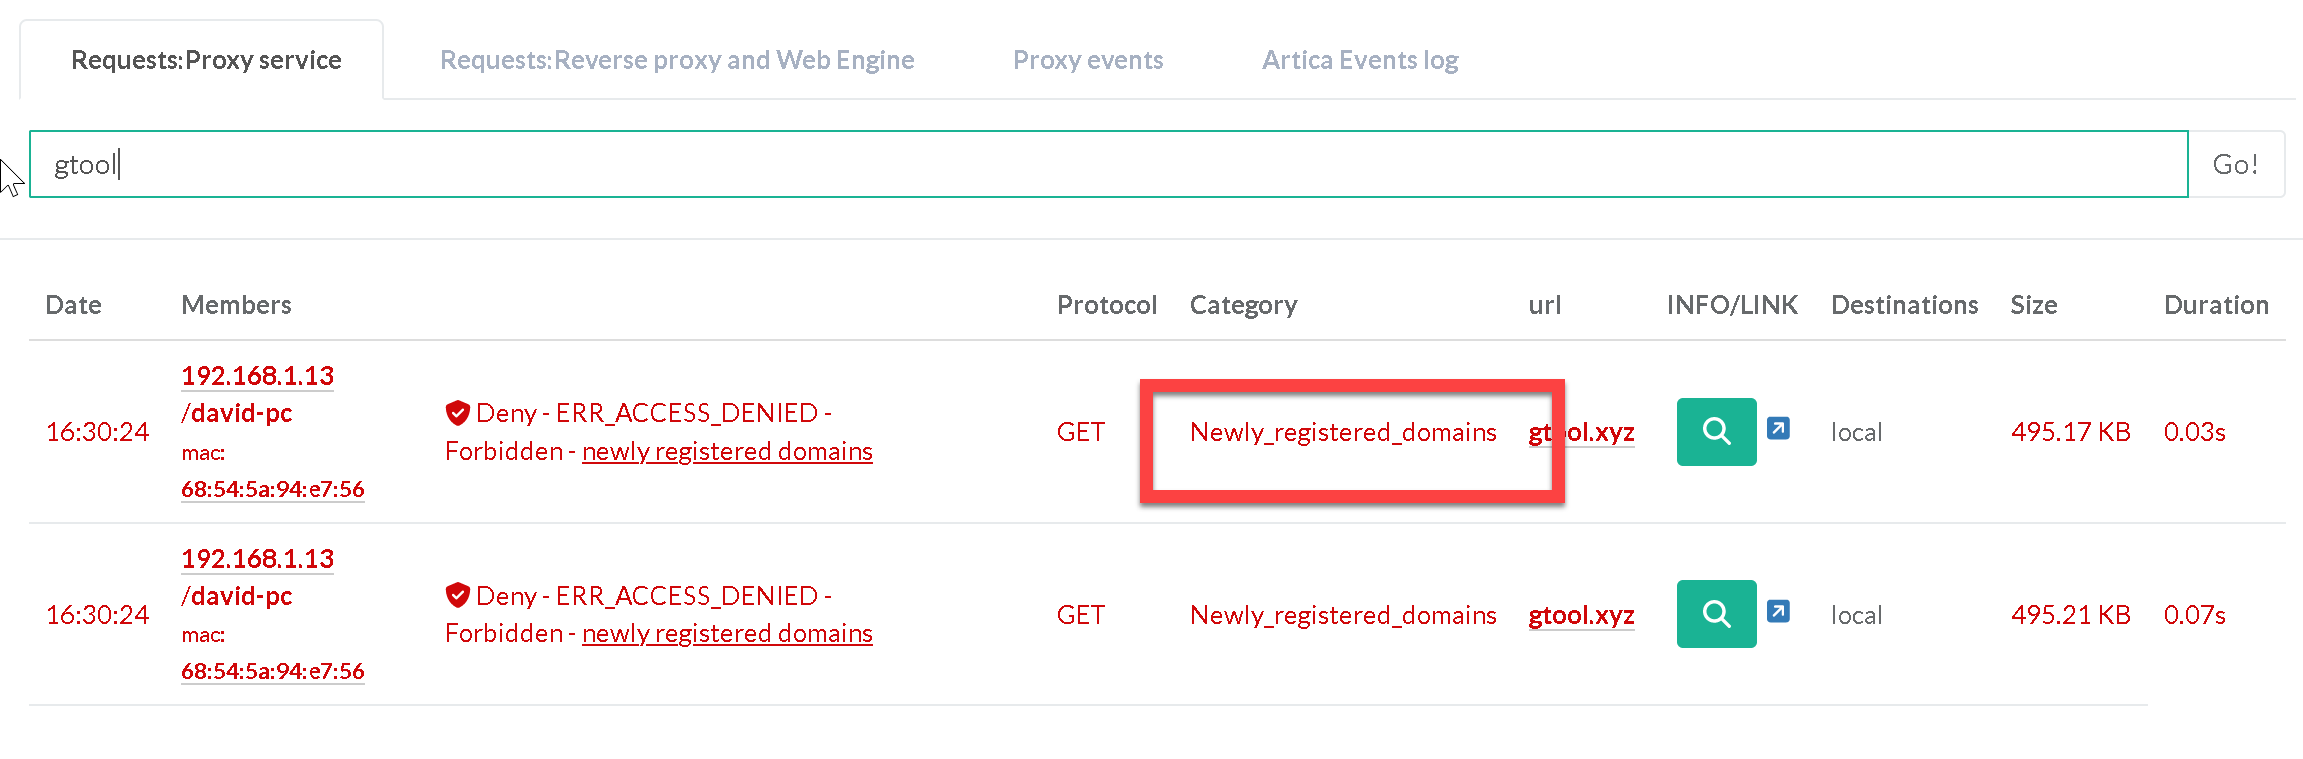This screenshot has width=2303, height=759.
Task: Open external link icon in second row
Action: 1778,611
